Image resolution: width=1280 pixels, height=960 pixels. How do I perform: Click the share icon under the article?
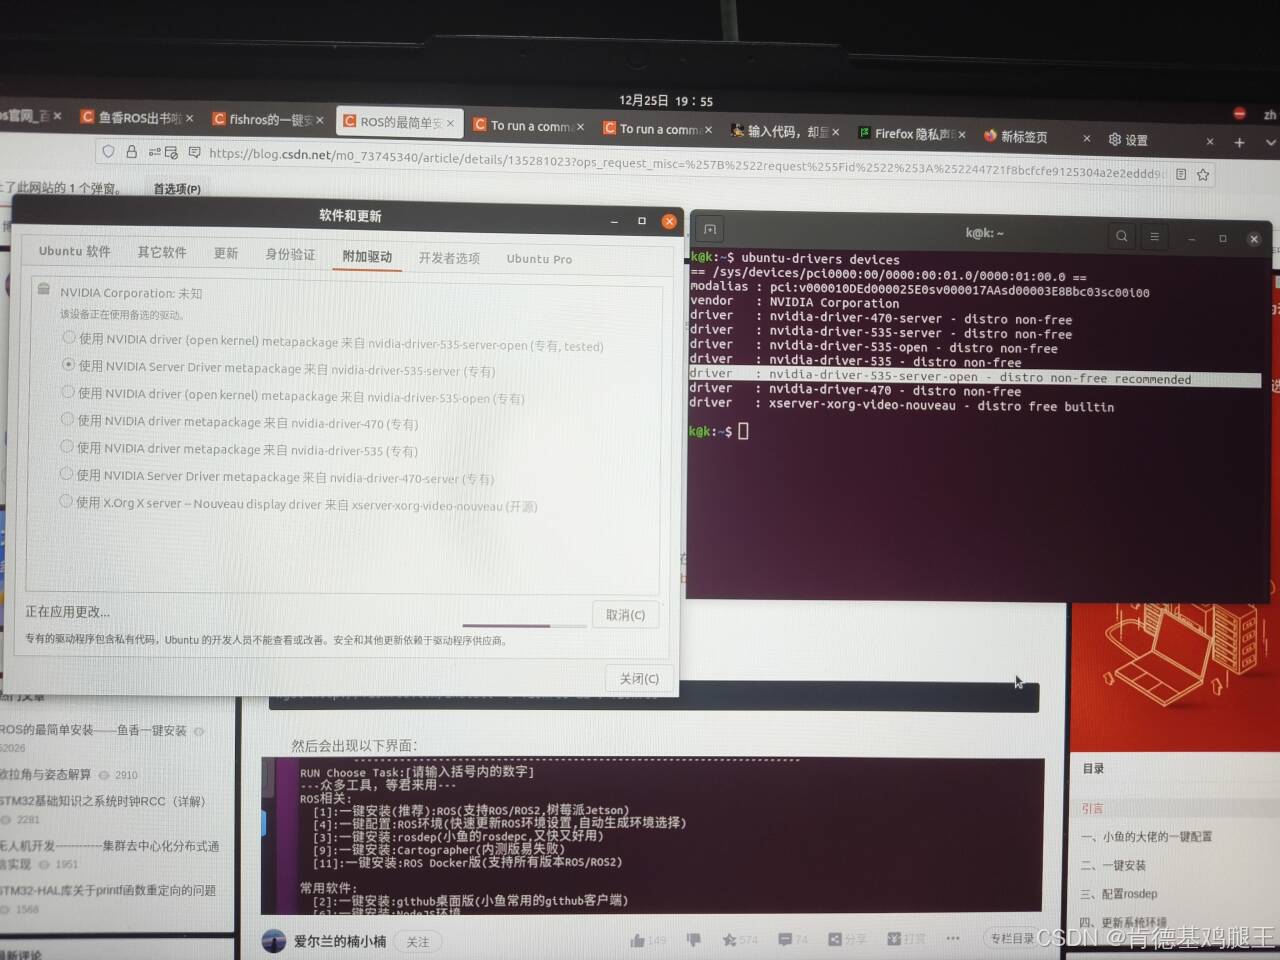pos(835,939)
